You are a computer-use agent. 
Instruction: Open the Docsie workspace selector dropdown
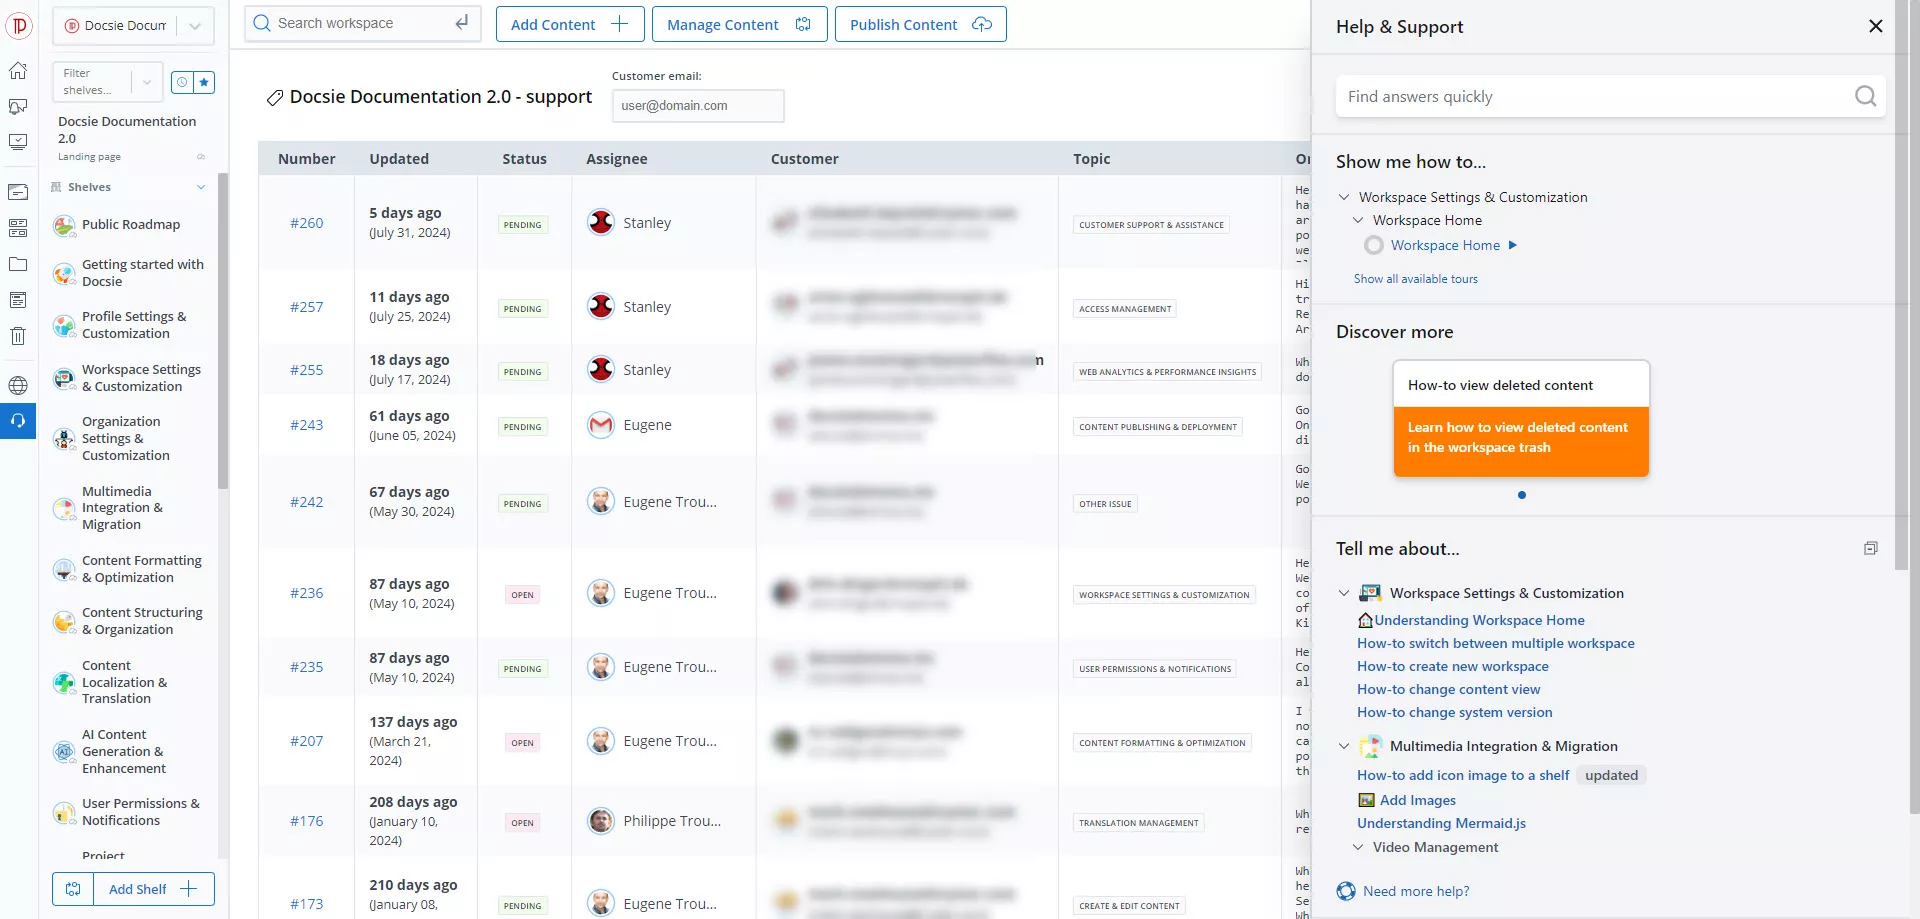click(195, 26)
